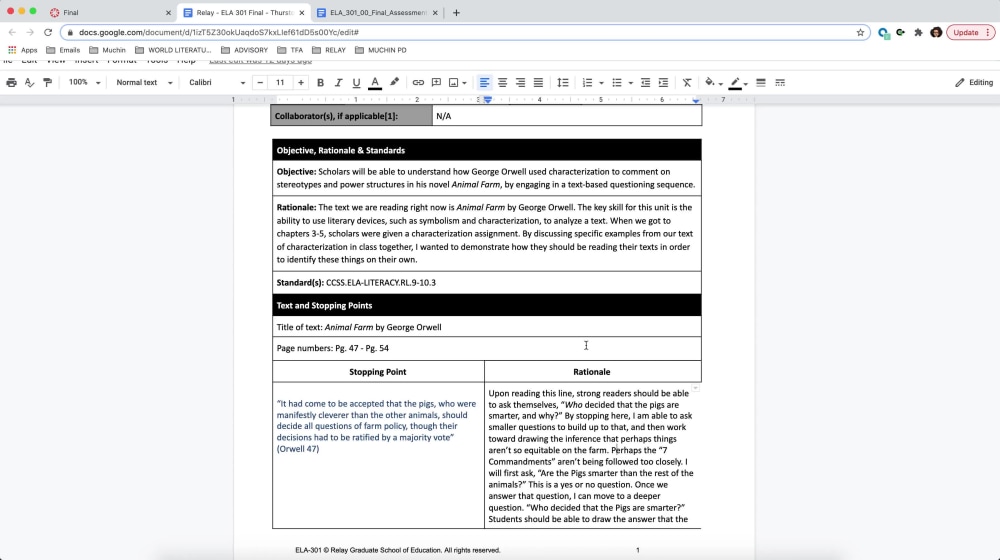Screen dimensions: 1000x560
Task: Increase the indent
Action: [663, 82]
